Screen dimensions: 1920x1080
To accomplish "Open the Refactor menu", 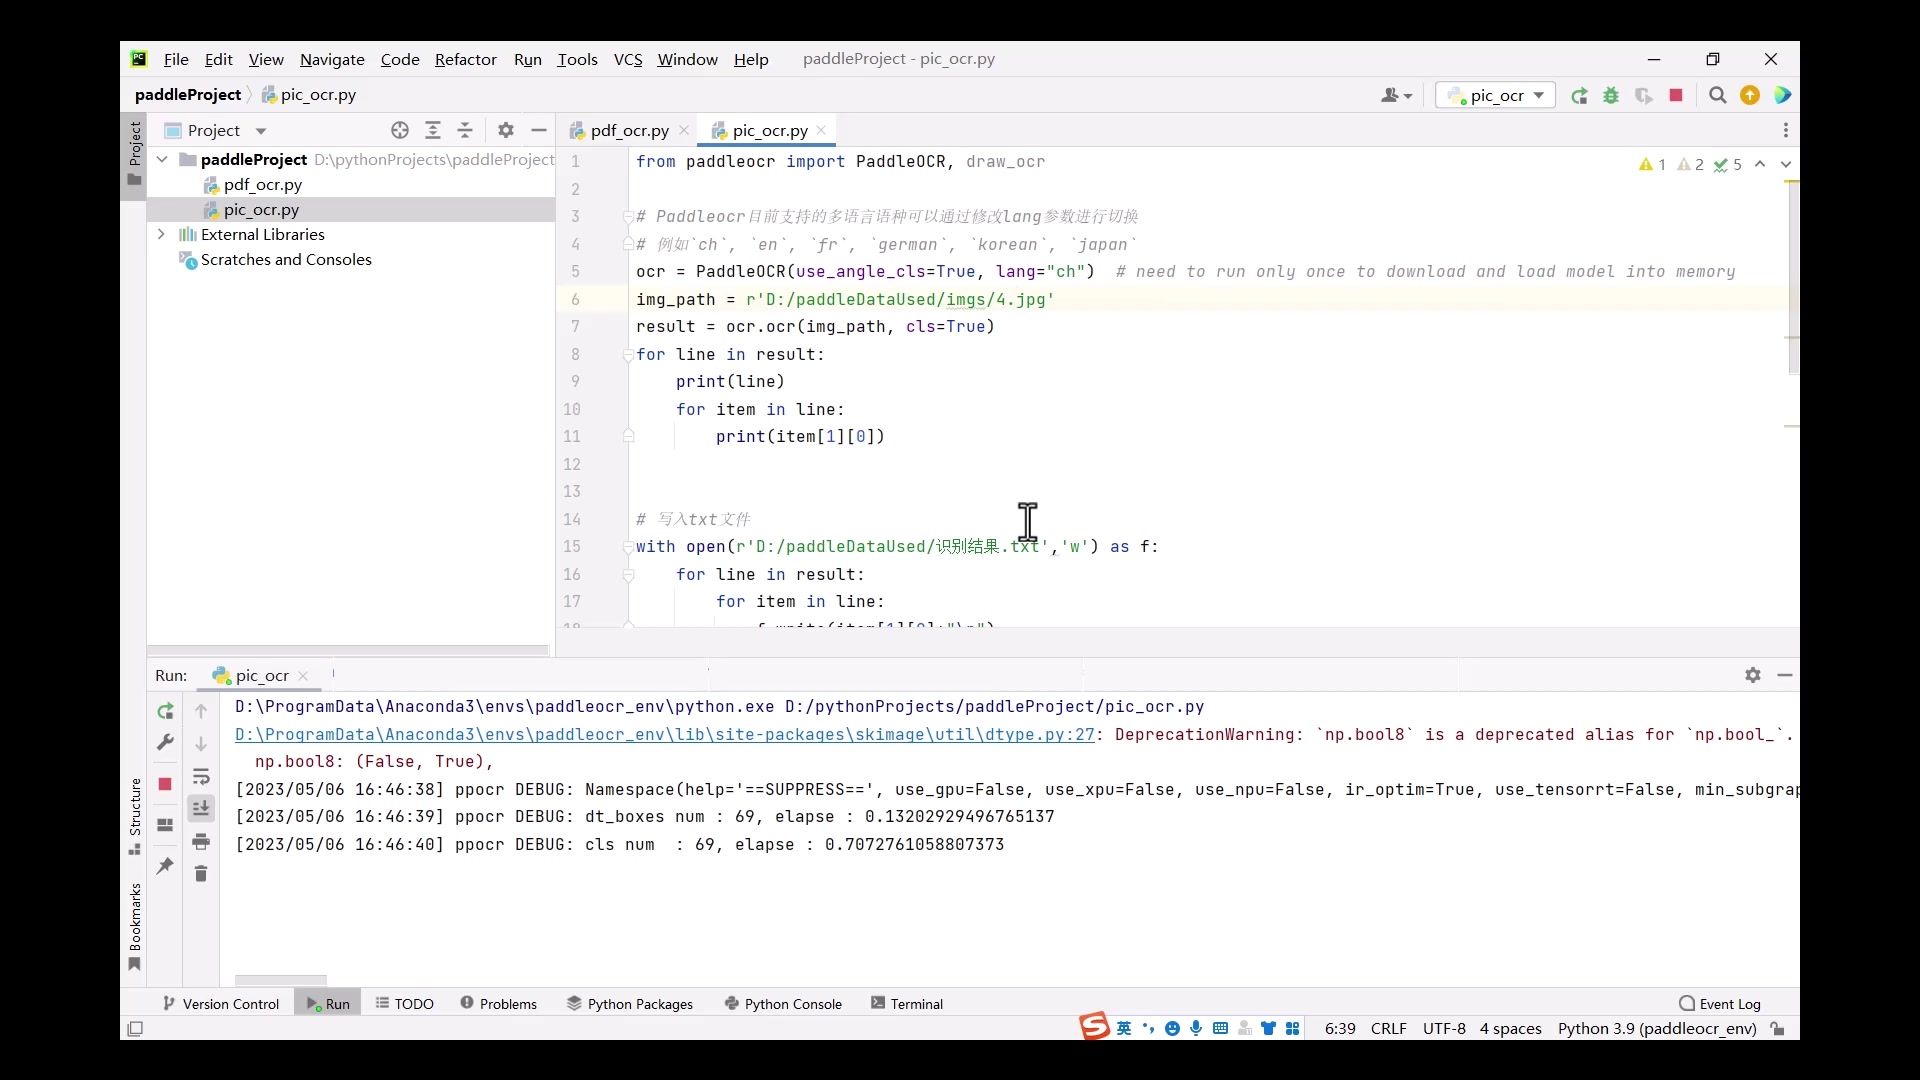I will tap(466, 60).
